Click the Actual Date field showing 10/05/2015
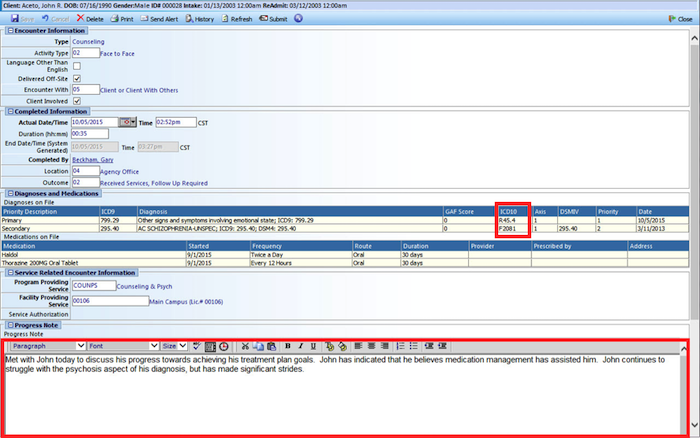Viewport: 700px width, 438px height. point(95,122)
